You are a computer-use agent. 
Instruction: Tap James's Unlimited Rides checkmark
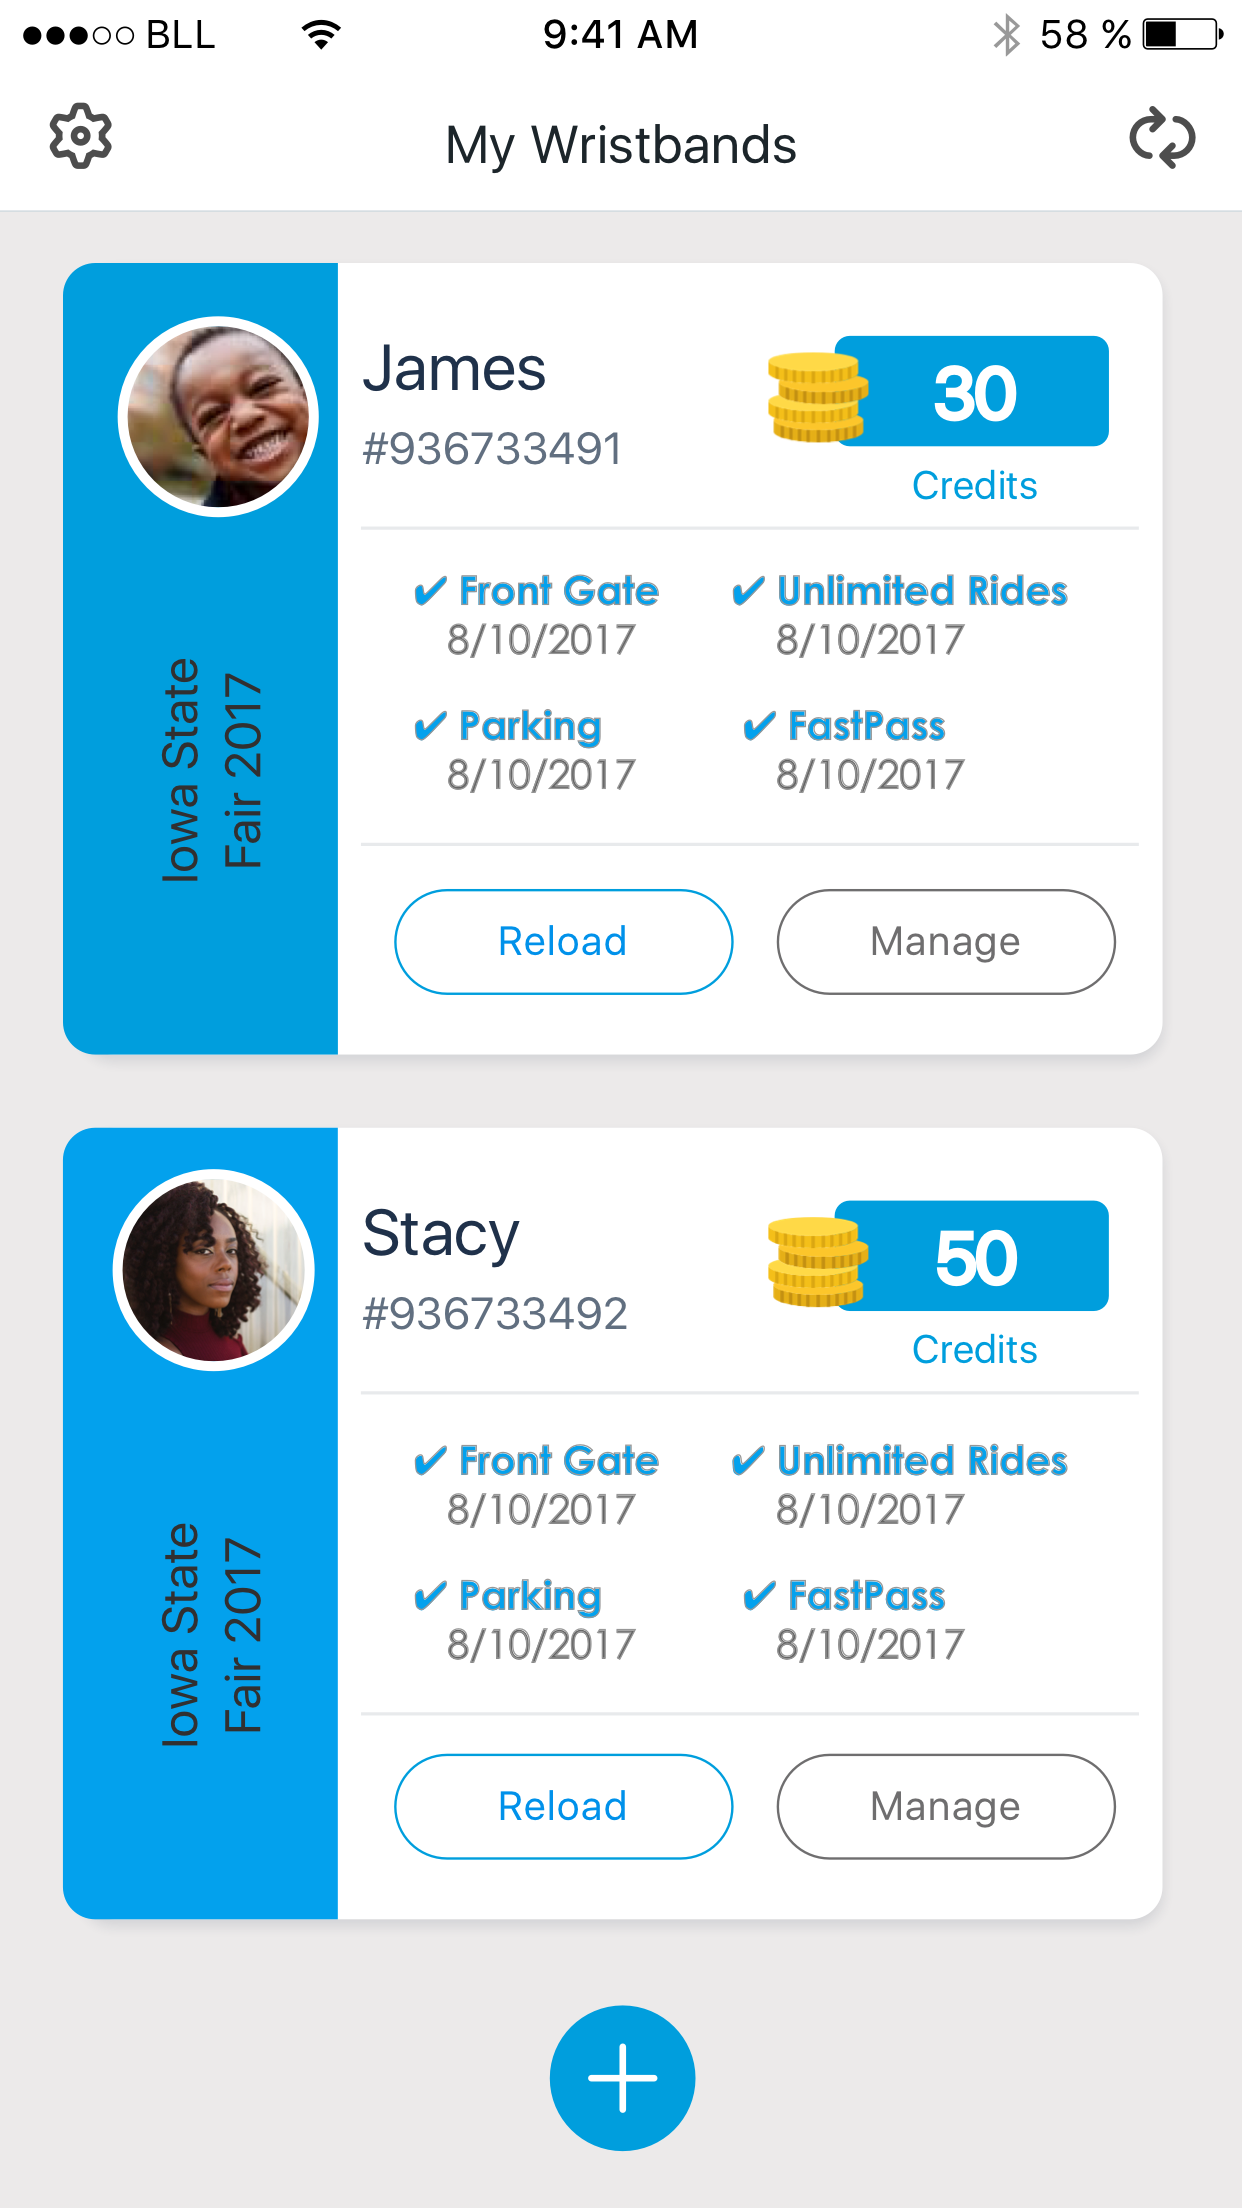[x=748, y=591]
